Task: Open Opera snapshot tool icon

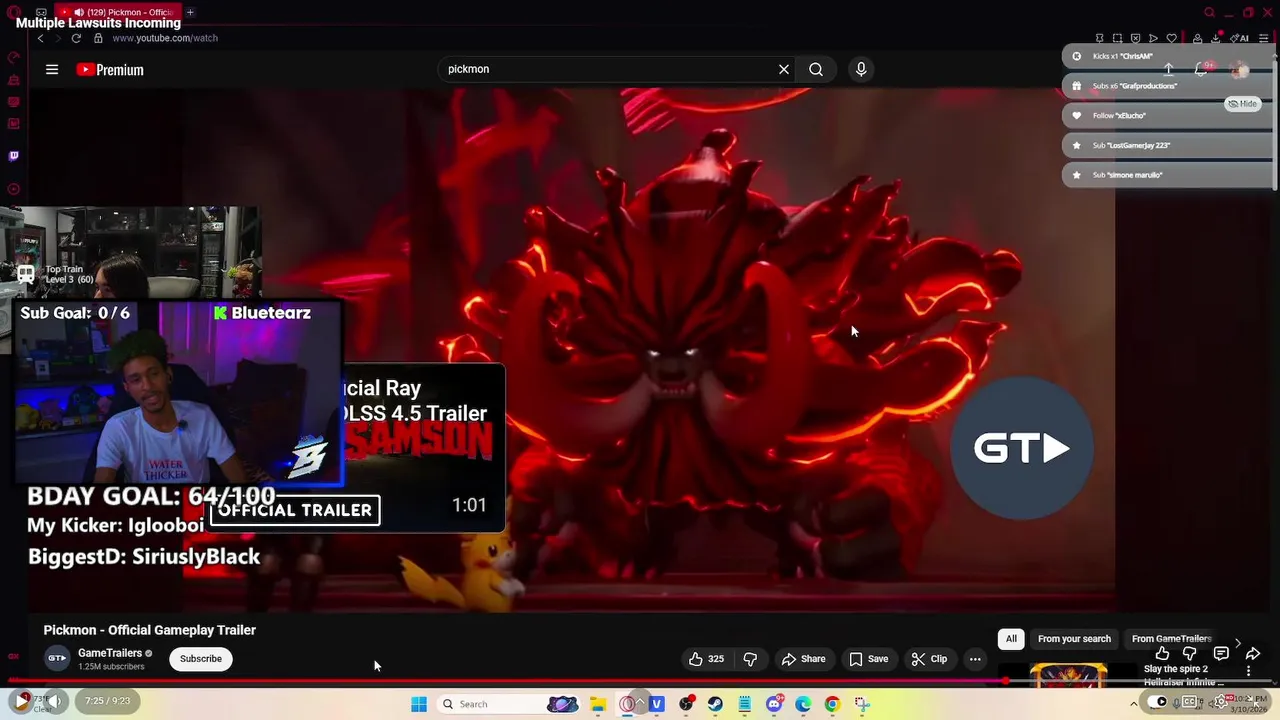Action: [1117, 38]
